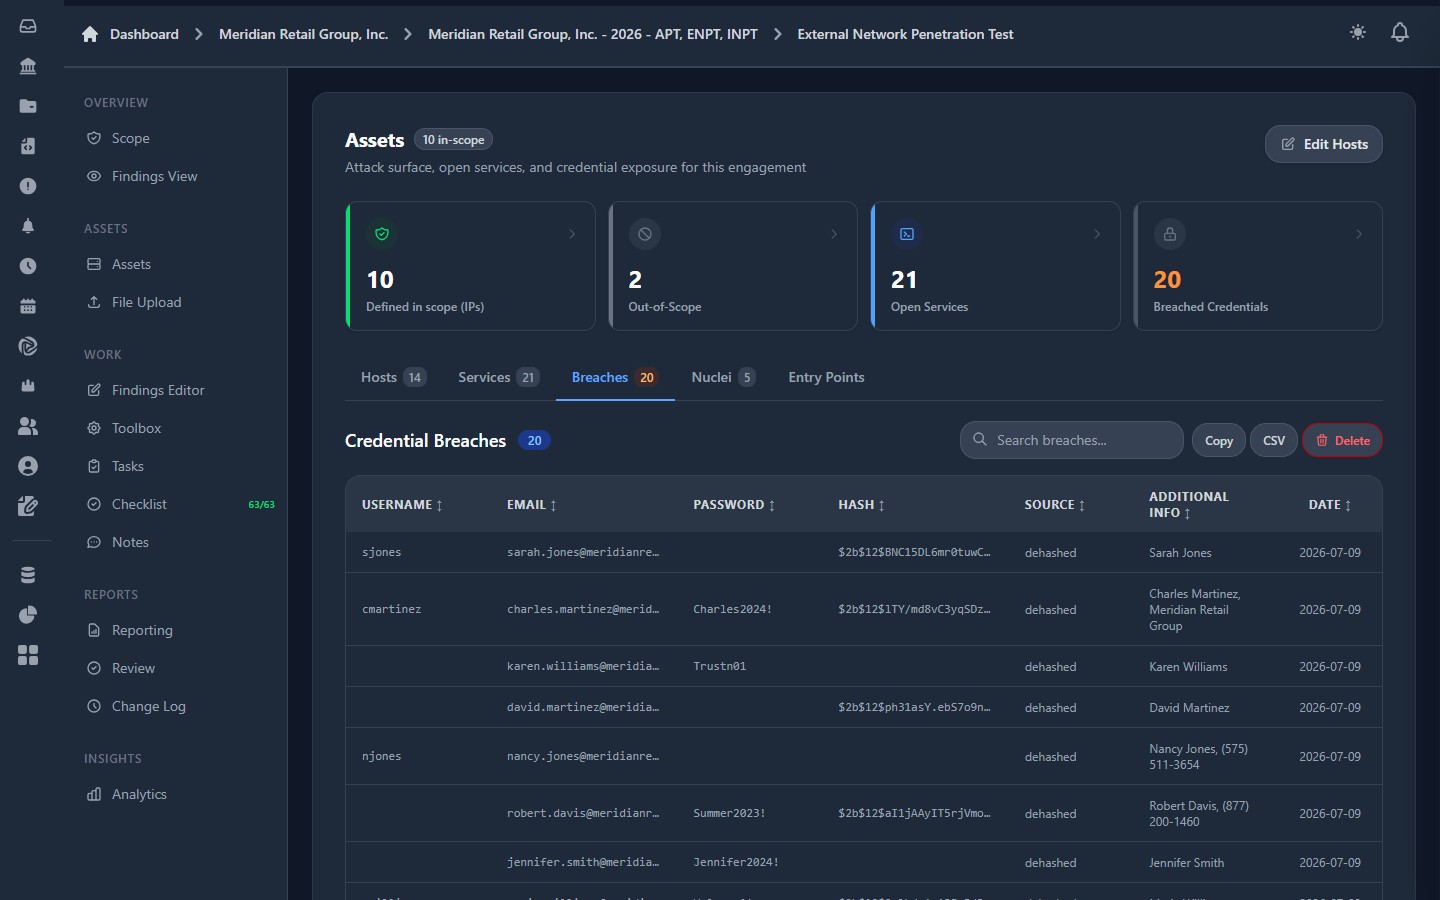
Task: Expand the Out-of-Scope card chevron
Action: coord(834,234)
